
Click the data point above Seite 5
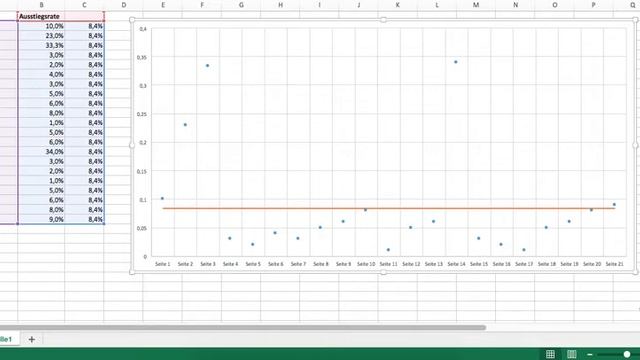tap(253, 244)
